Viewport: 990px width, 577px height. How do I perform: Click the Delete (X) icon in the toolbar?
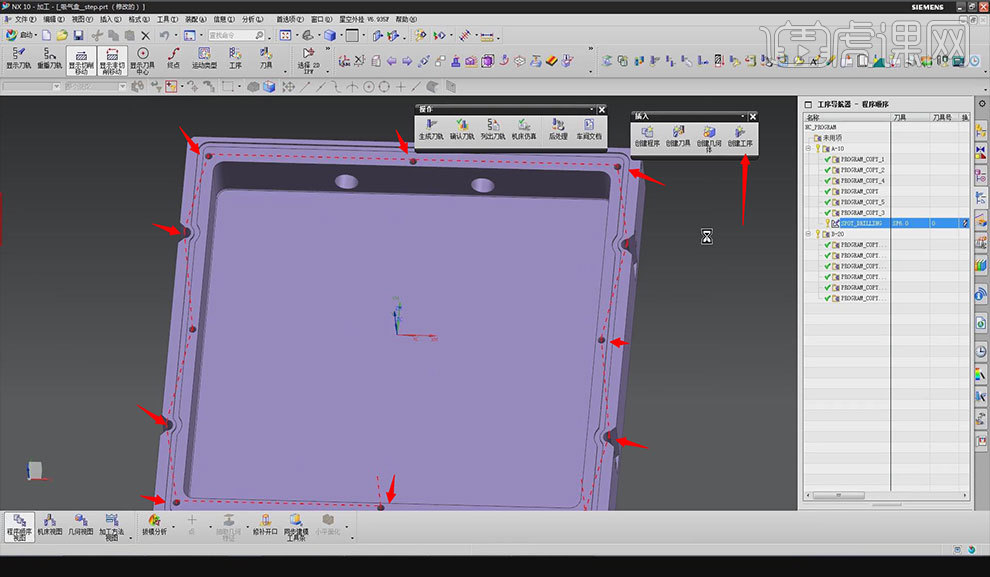146,35
